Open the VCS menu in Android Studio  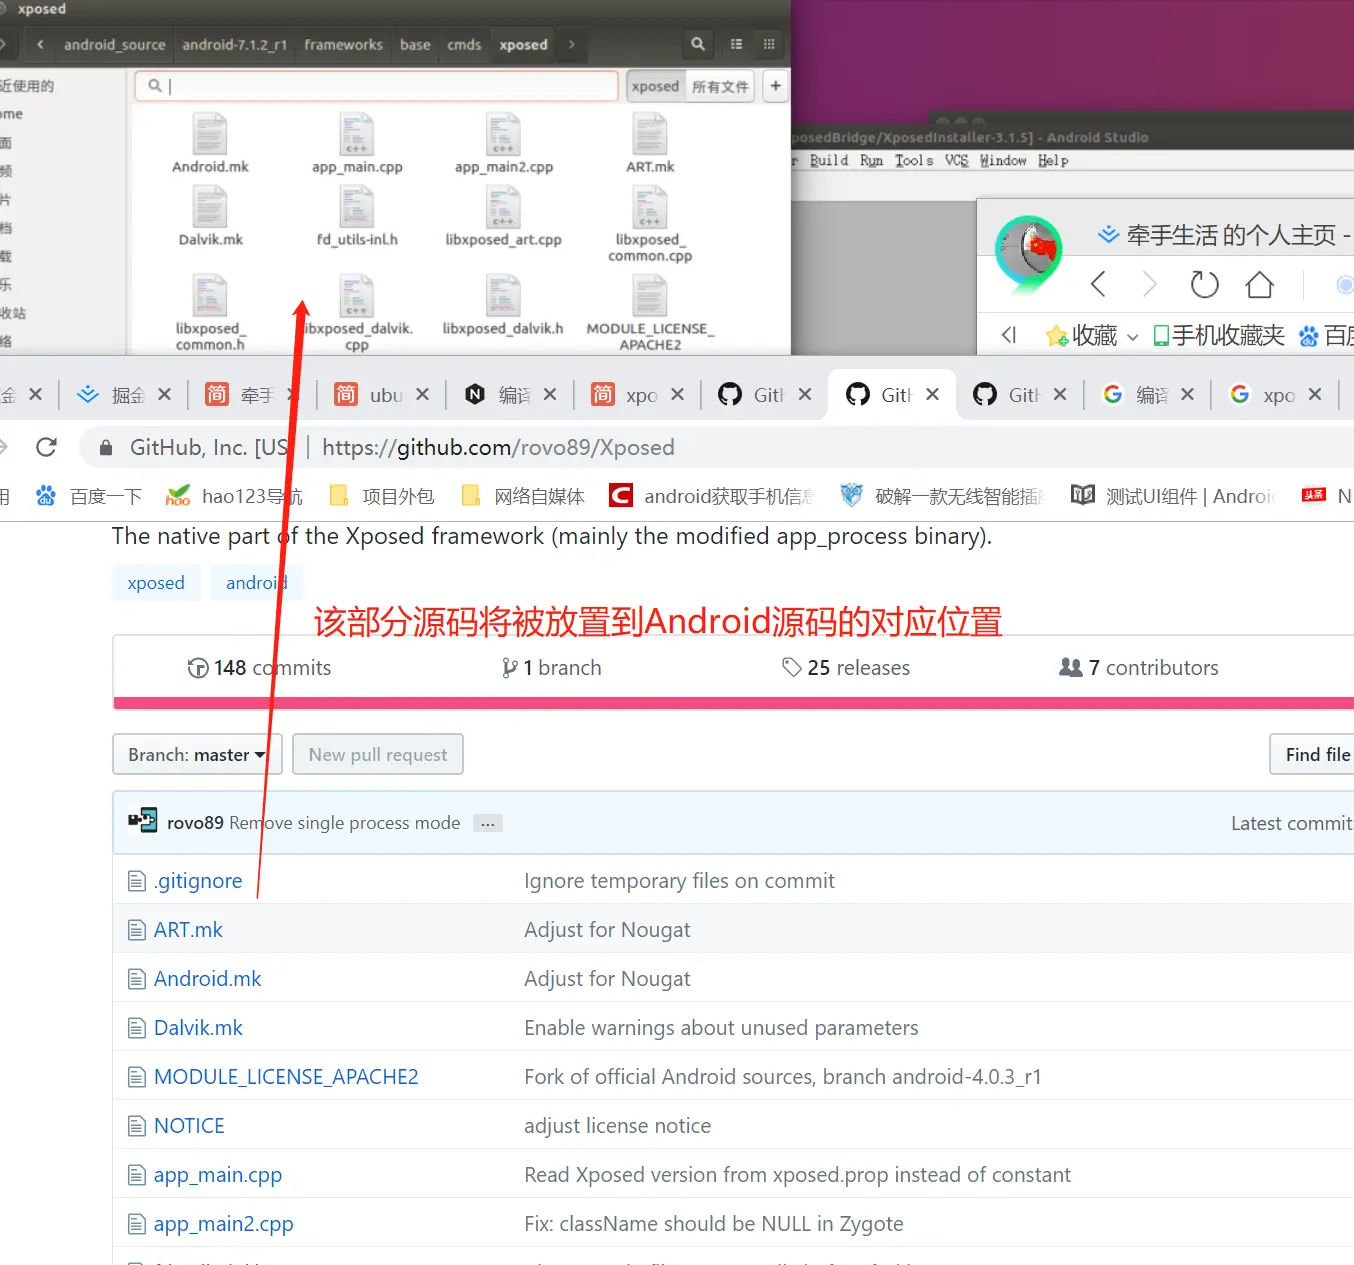click(956, 161)
